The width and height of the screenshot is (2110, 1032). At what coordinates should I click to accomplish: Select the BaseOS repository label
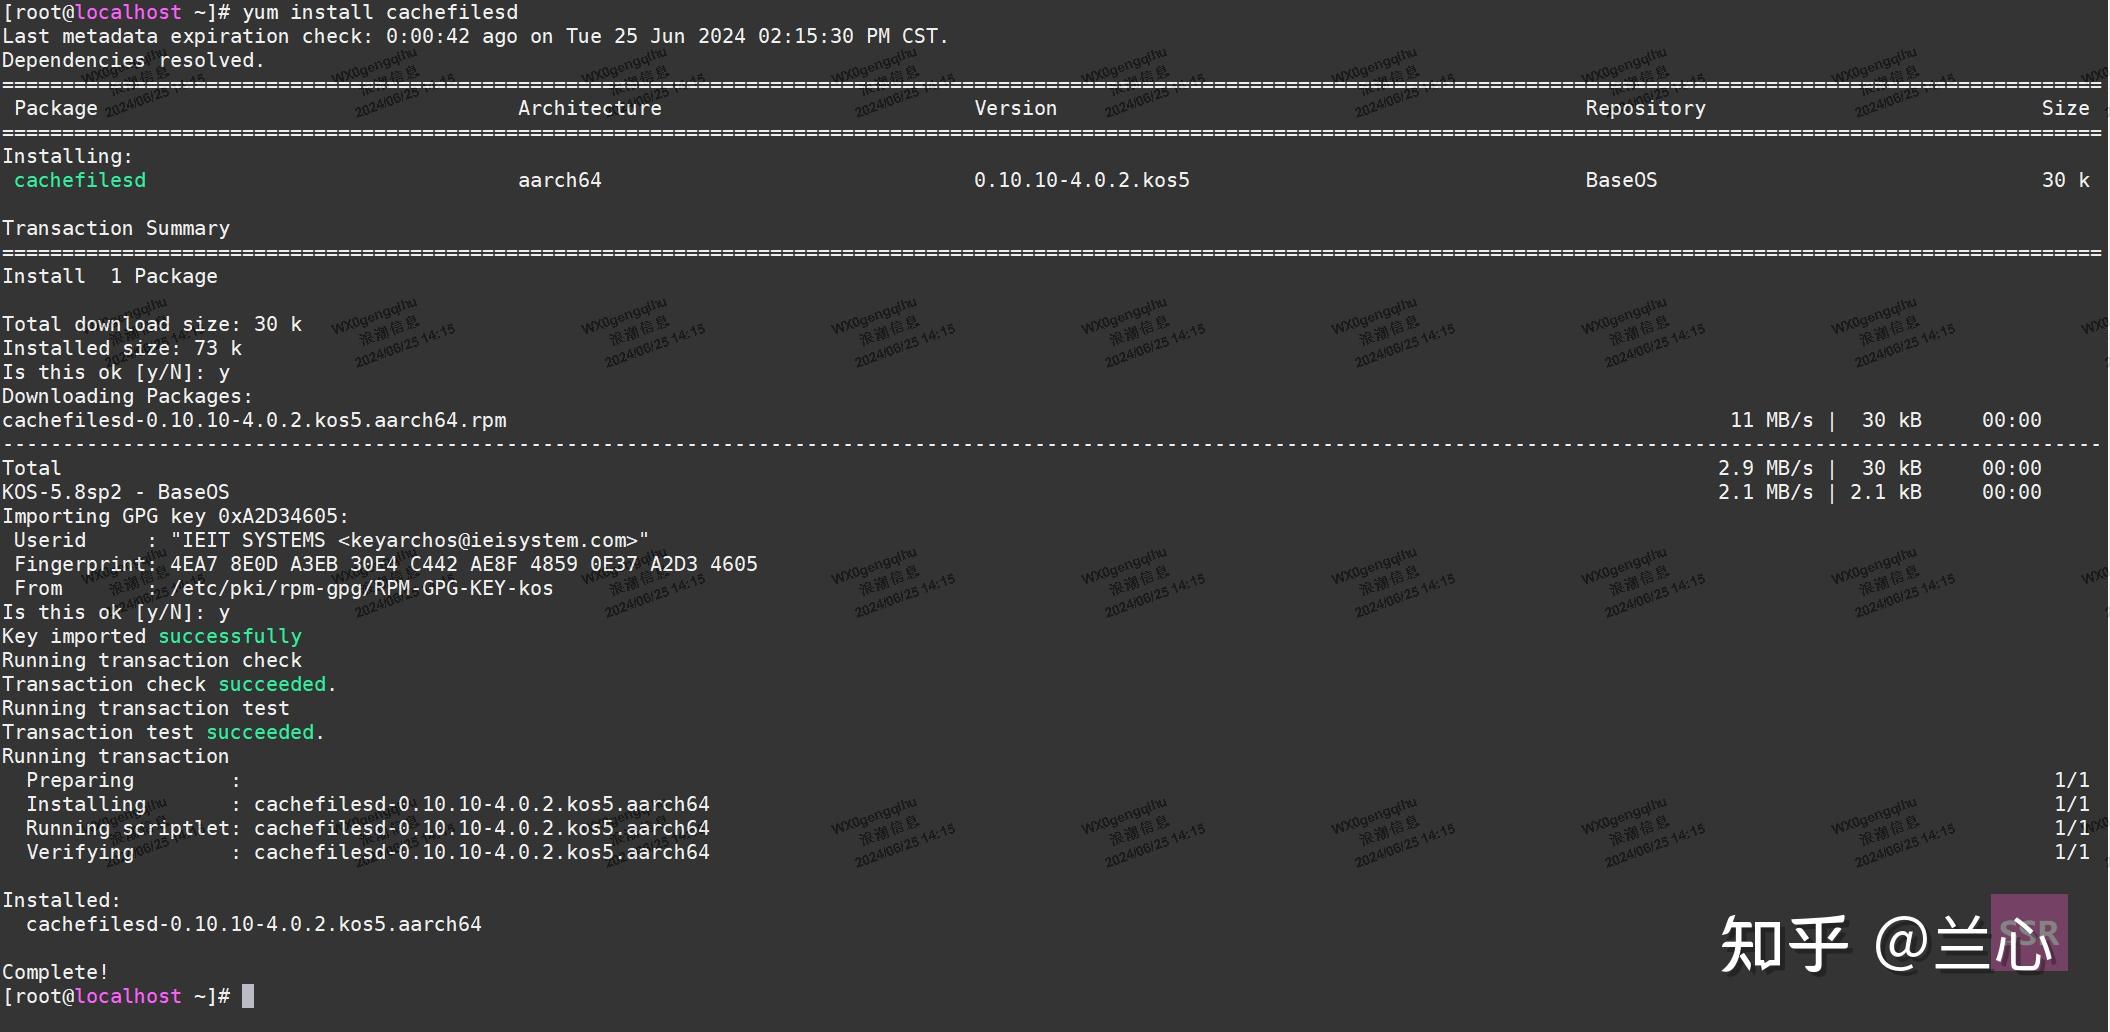1621,180
